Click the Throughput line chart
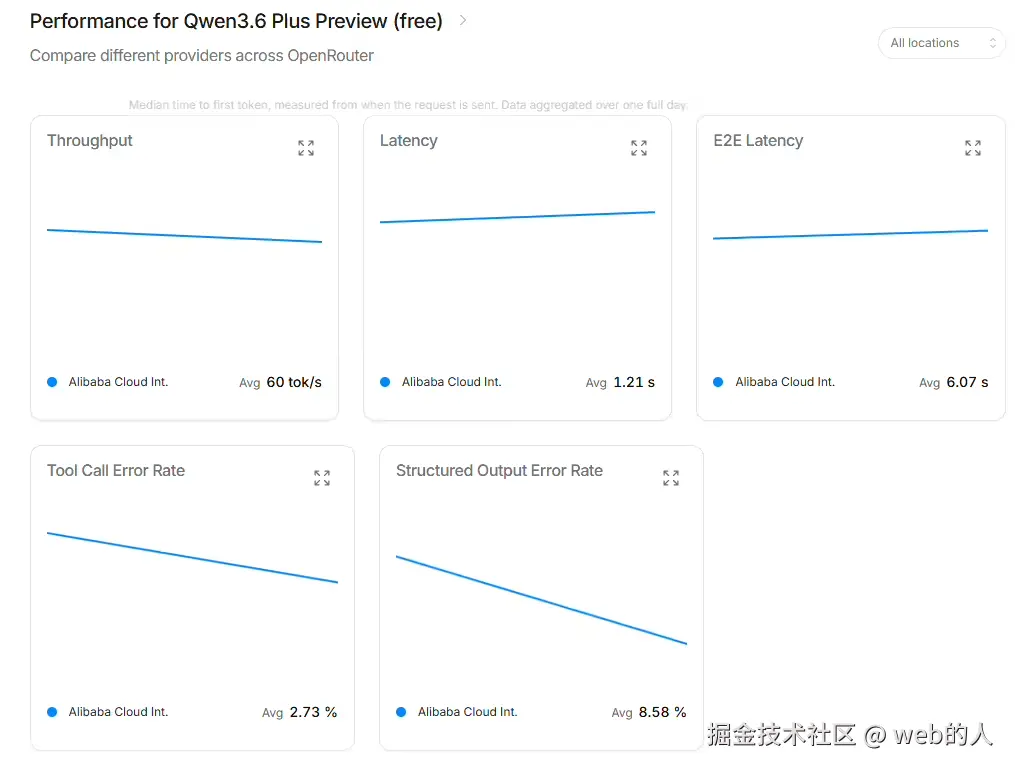Viewport: 1015px width, 770px height. click(184, 236)
